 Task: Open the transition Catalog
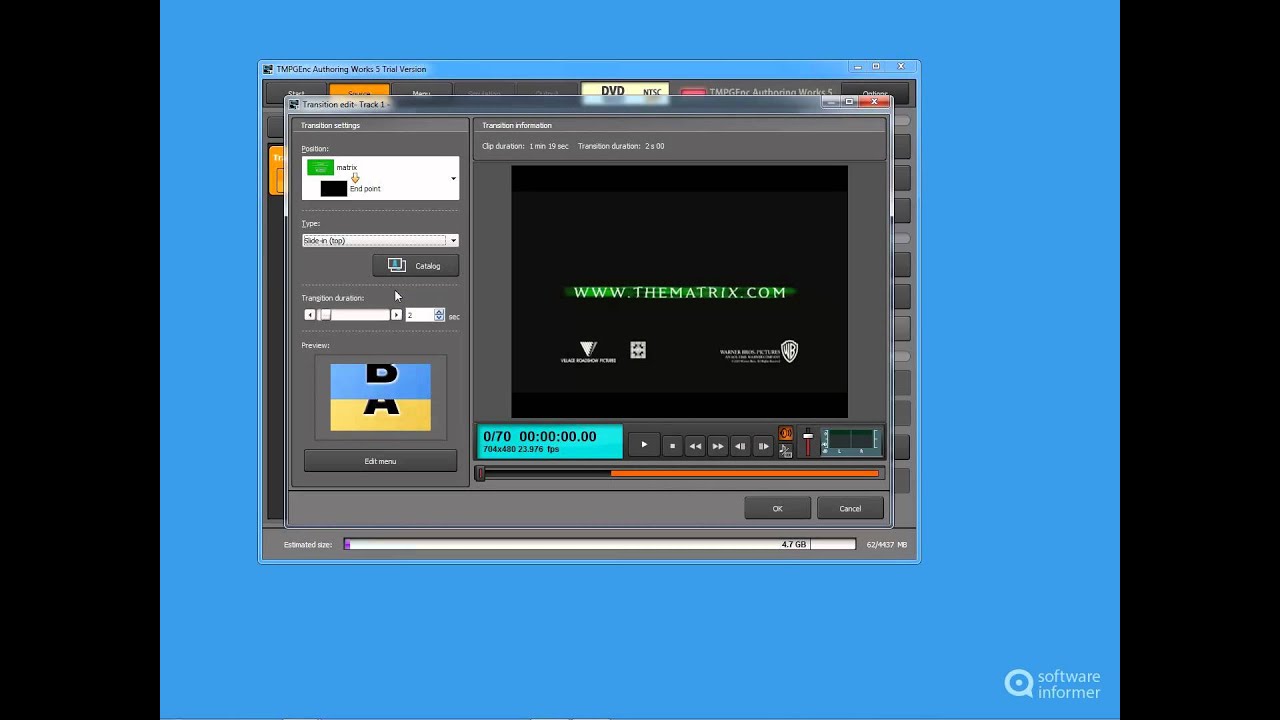pyautogui.click(x=415, y=265)
